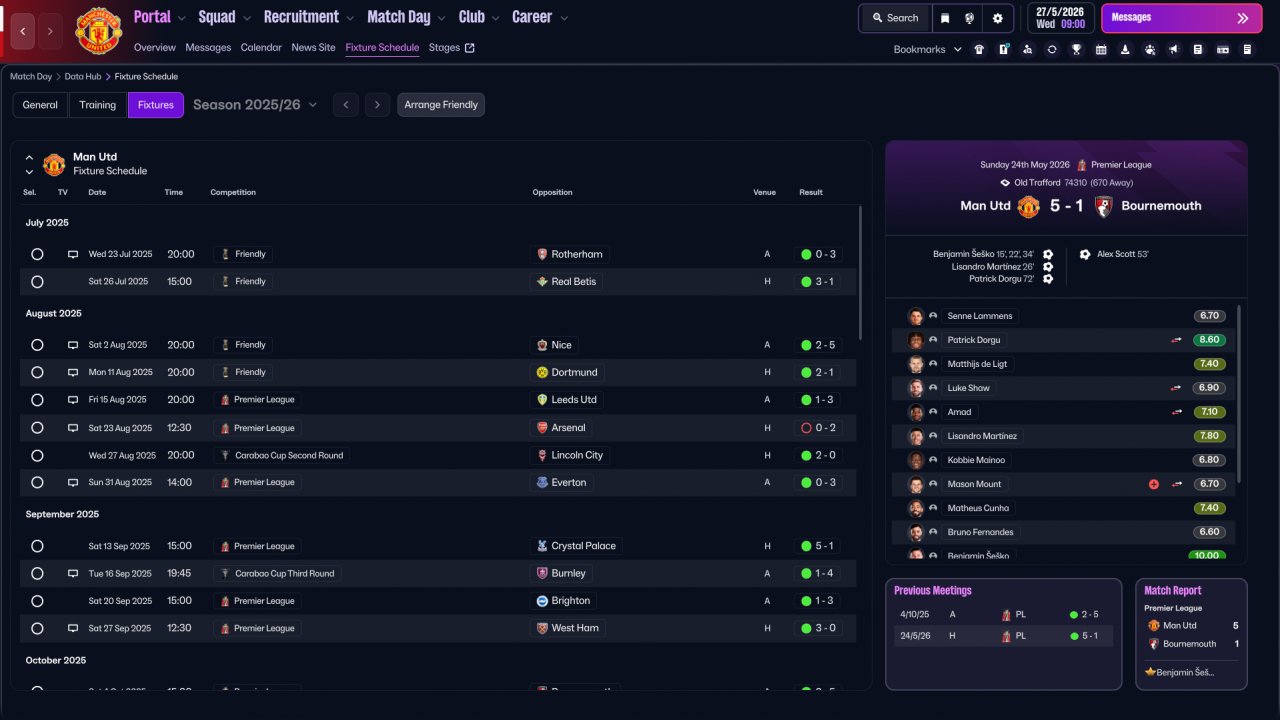The width and height of the screenshot is (1280, 720).
Task: Select the Leeds Utd fixture radio button
Action: pyautogui.click(x=37, y=400)
